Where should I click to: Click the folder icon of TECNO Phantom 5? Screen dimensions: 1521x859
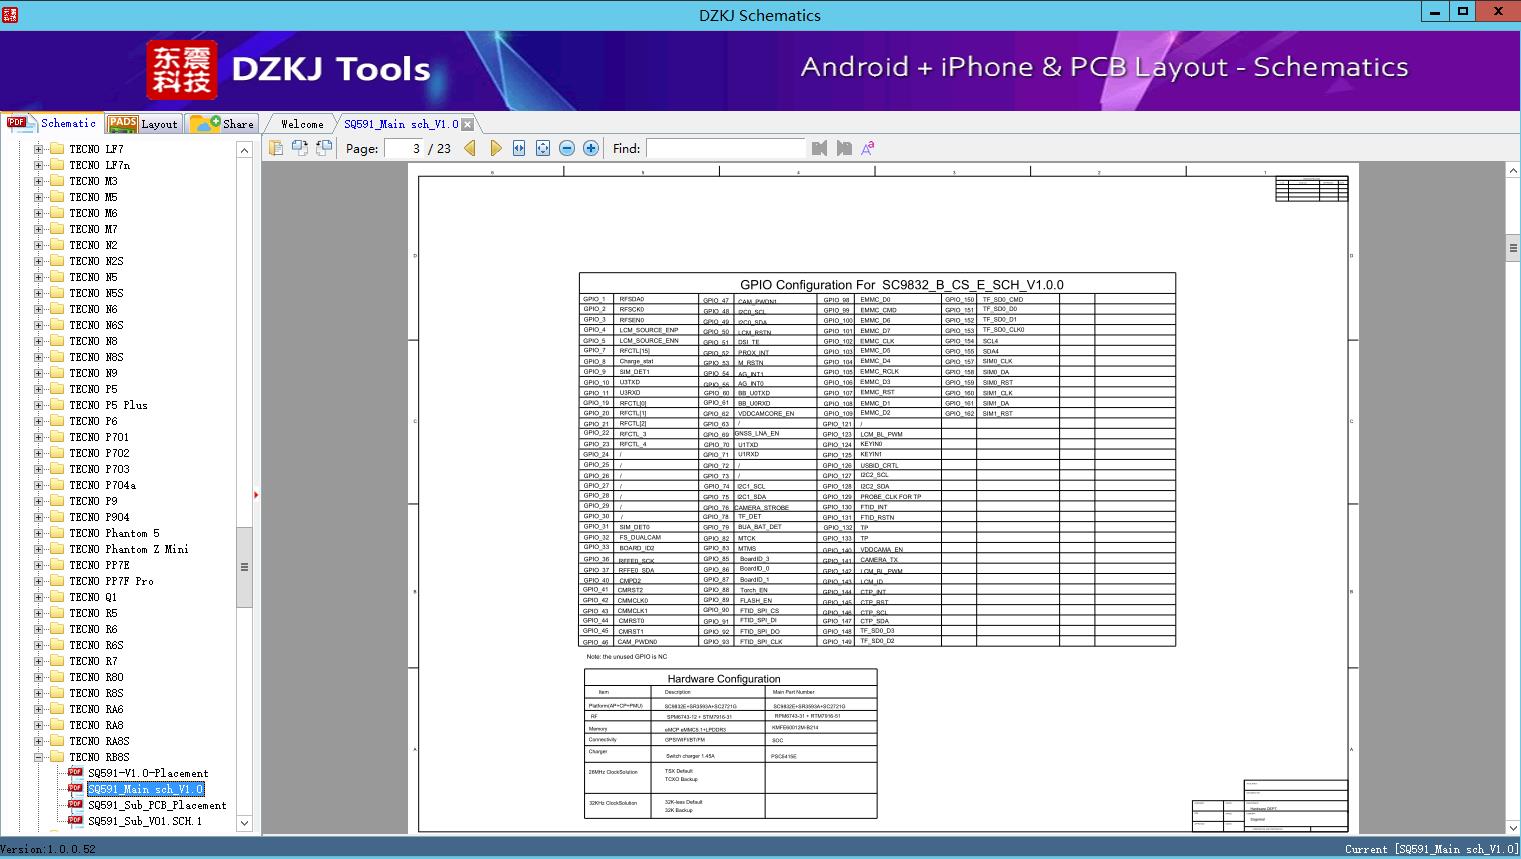click(x=57, y=533)
